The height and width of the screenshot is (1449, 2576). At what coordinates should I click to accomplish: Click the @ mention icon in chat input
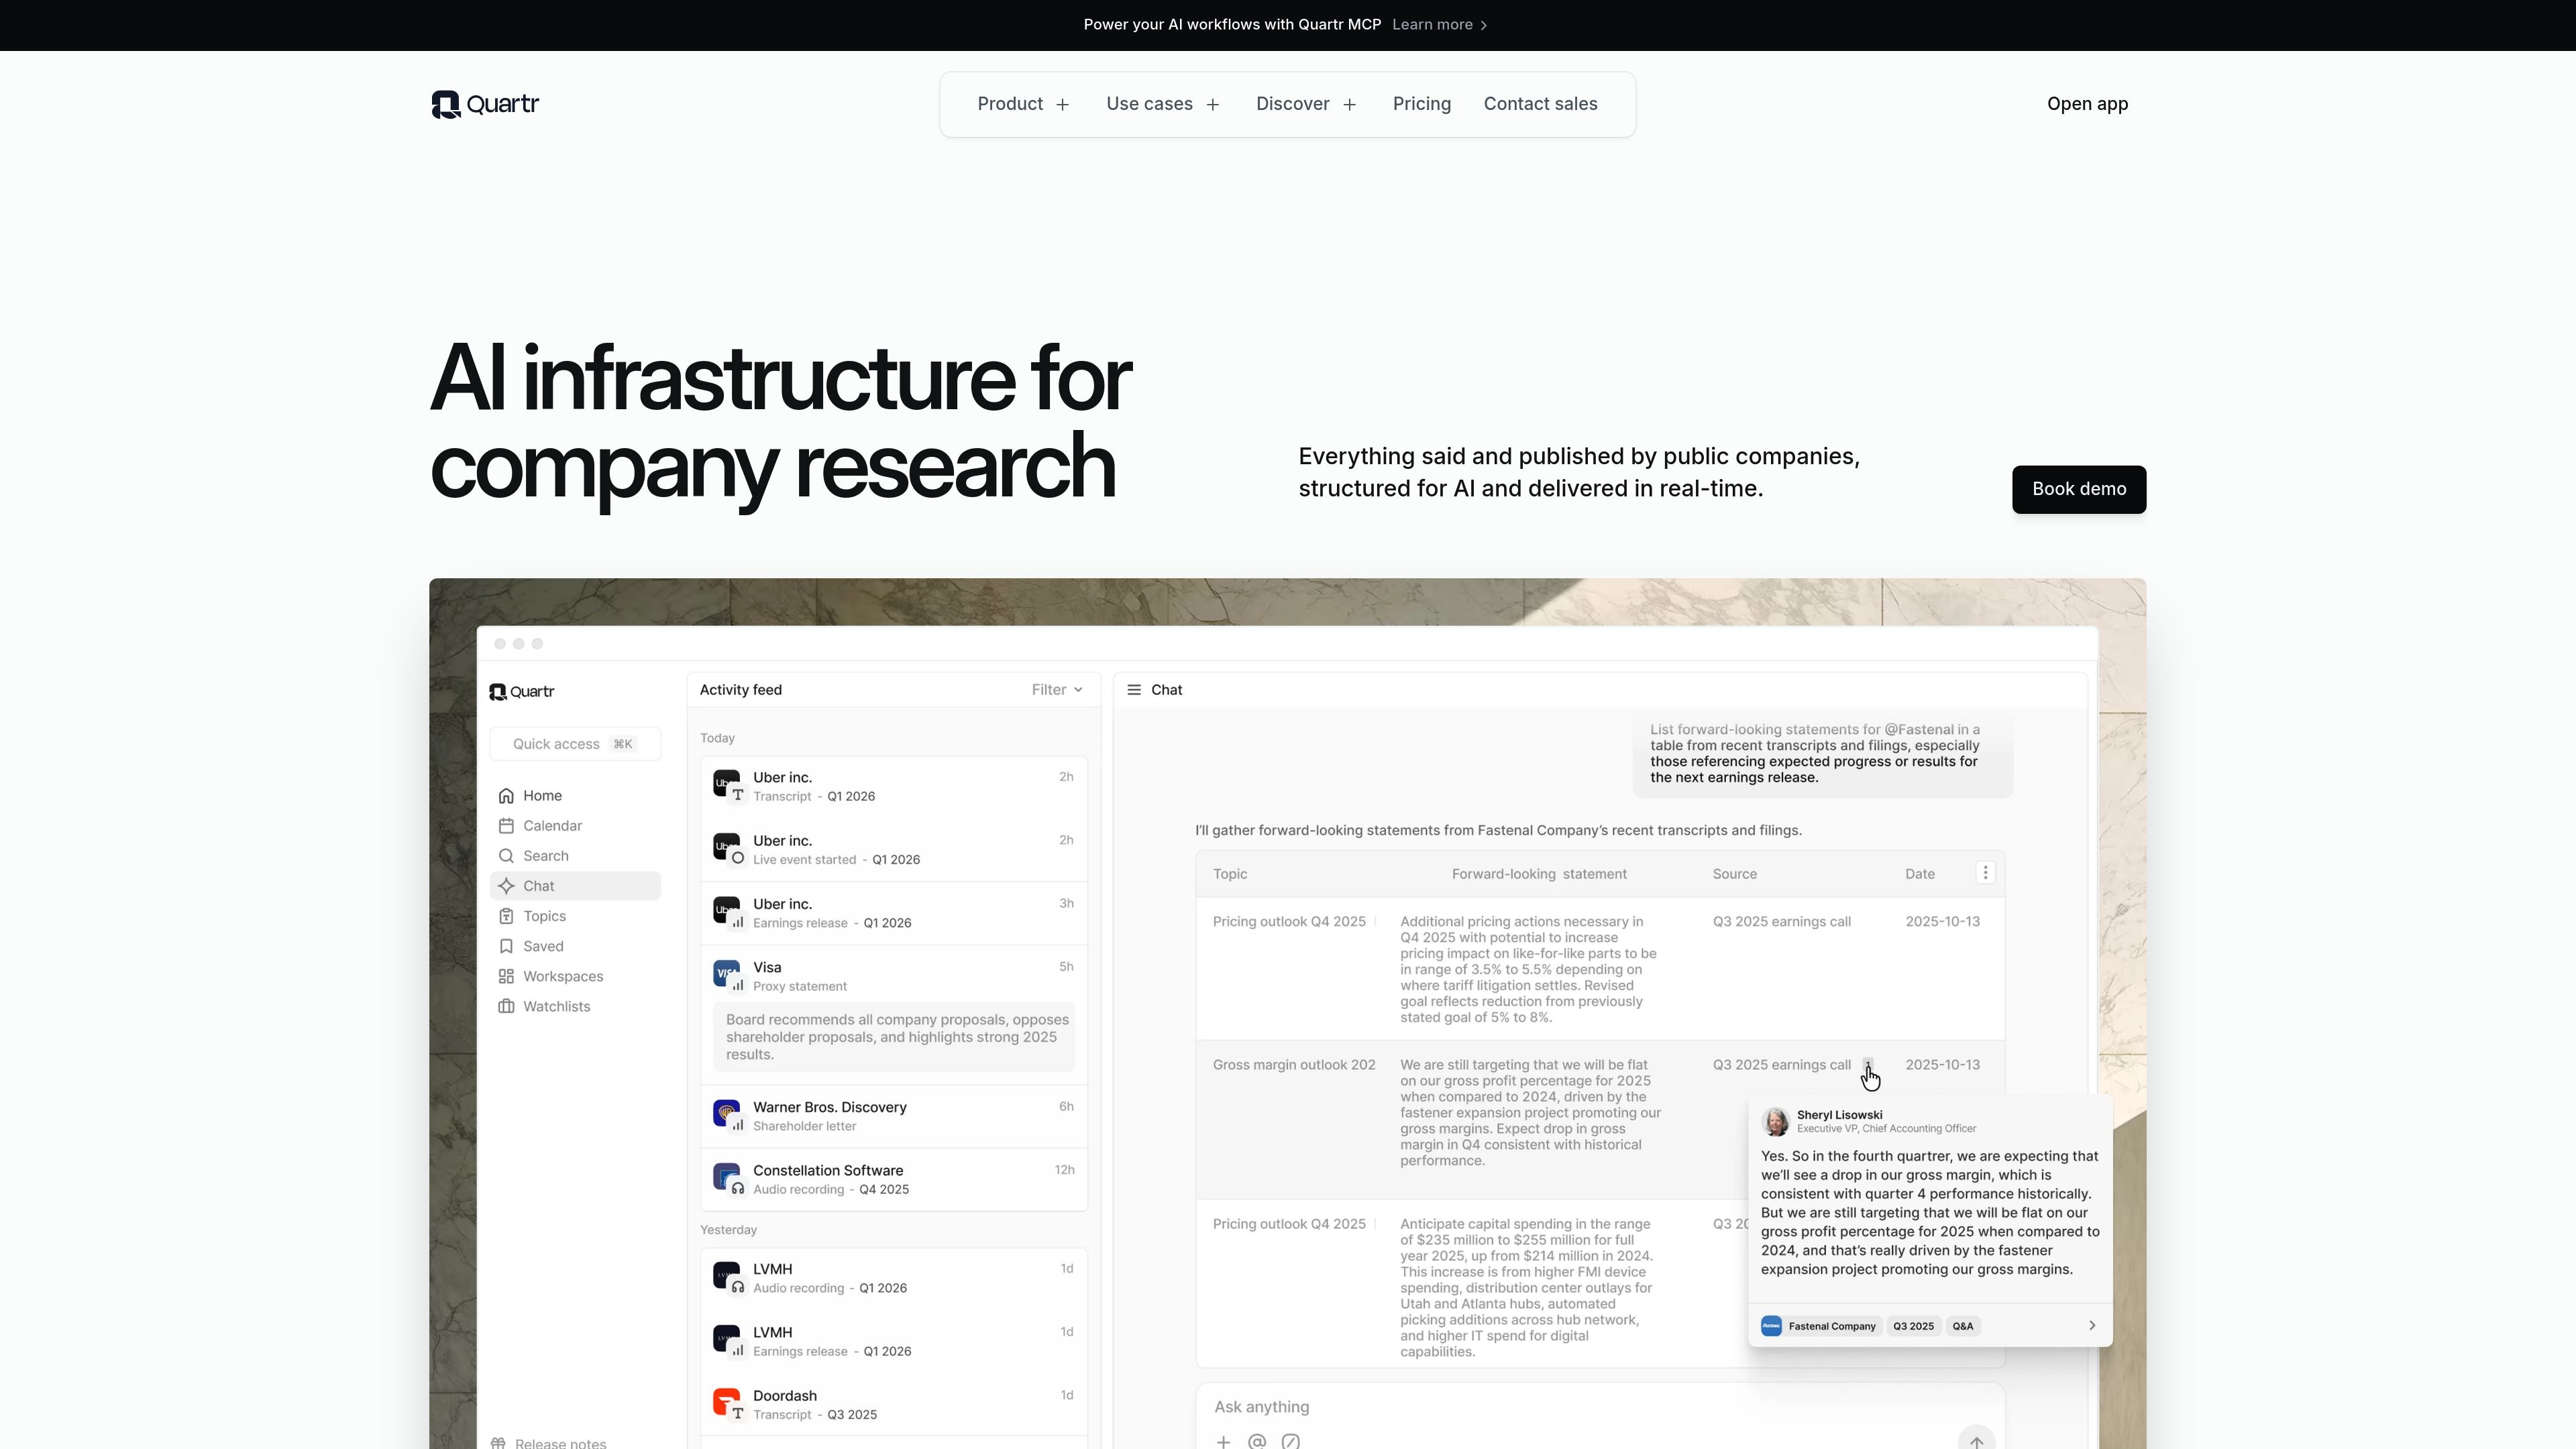[x=1257, y=1441]
